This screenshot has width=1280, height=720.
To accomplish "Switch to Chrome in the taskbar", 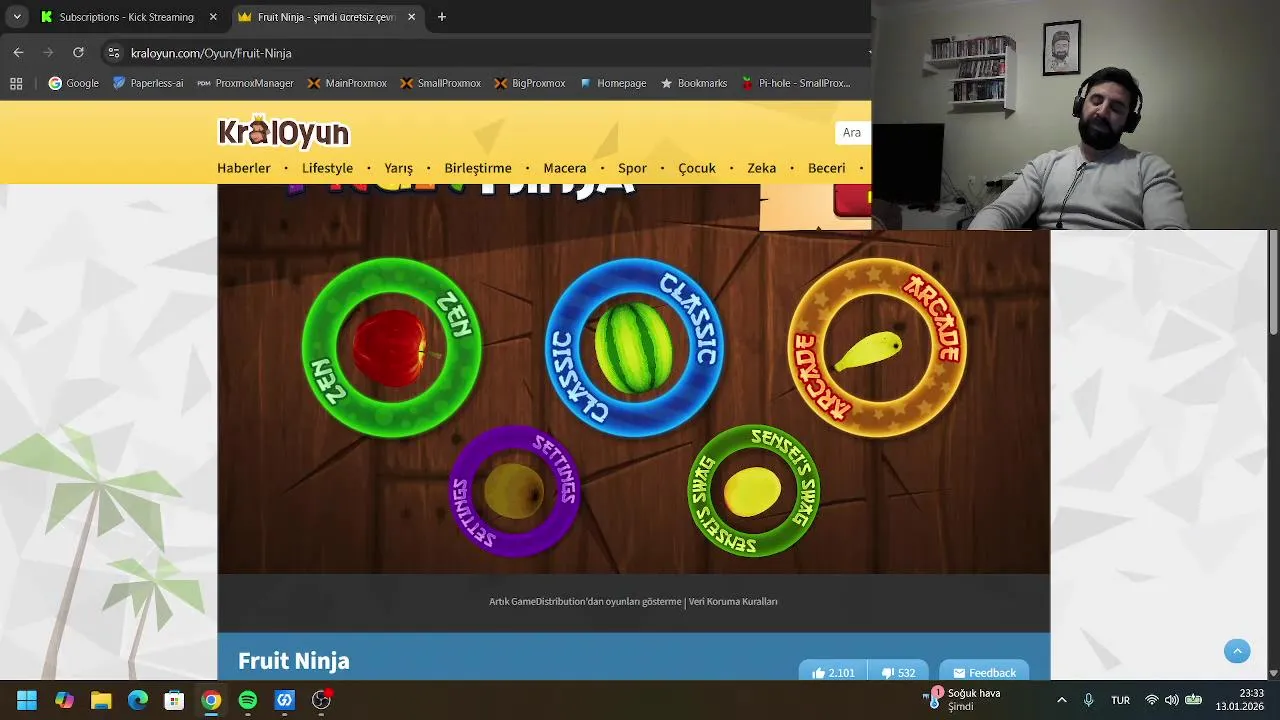I will (x=211, y=700).
